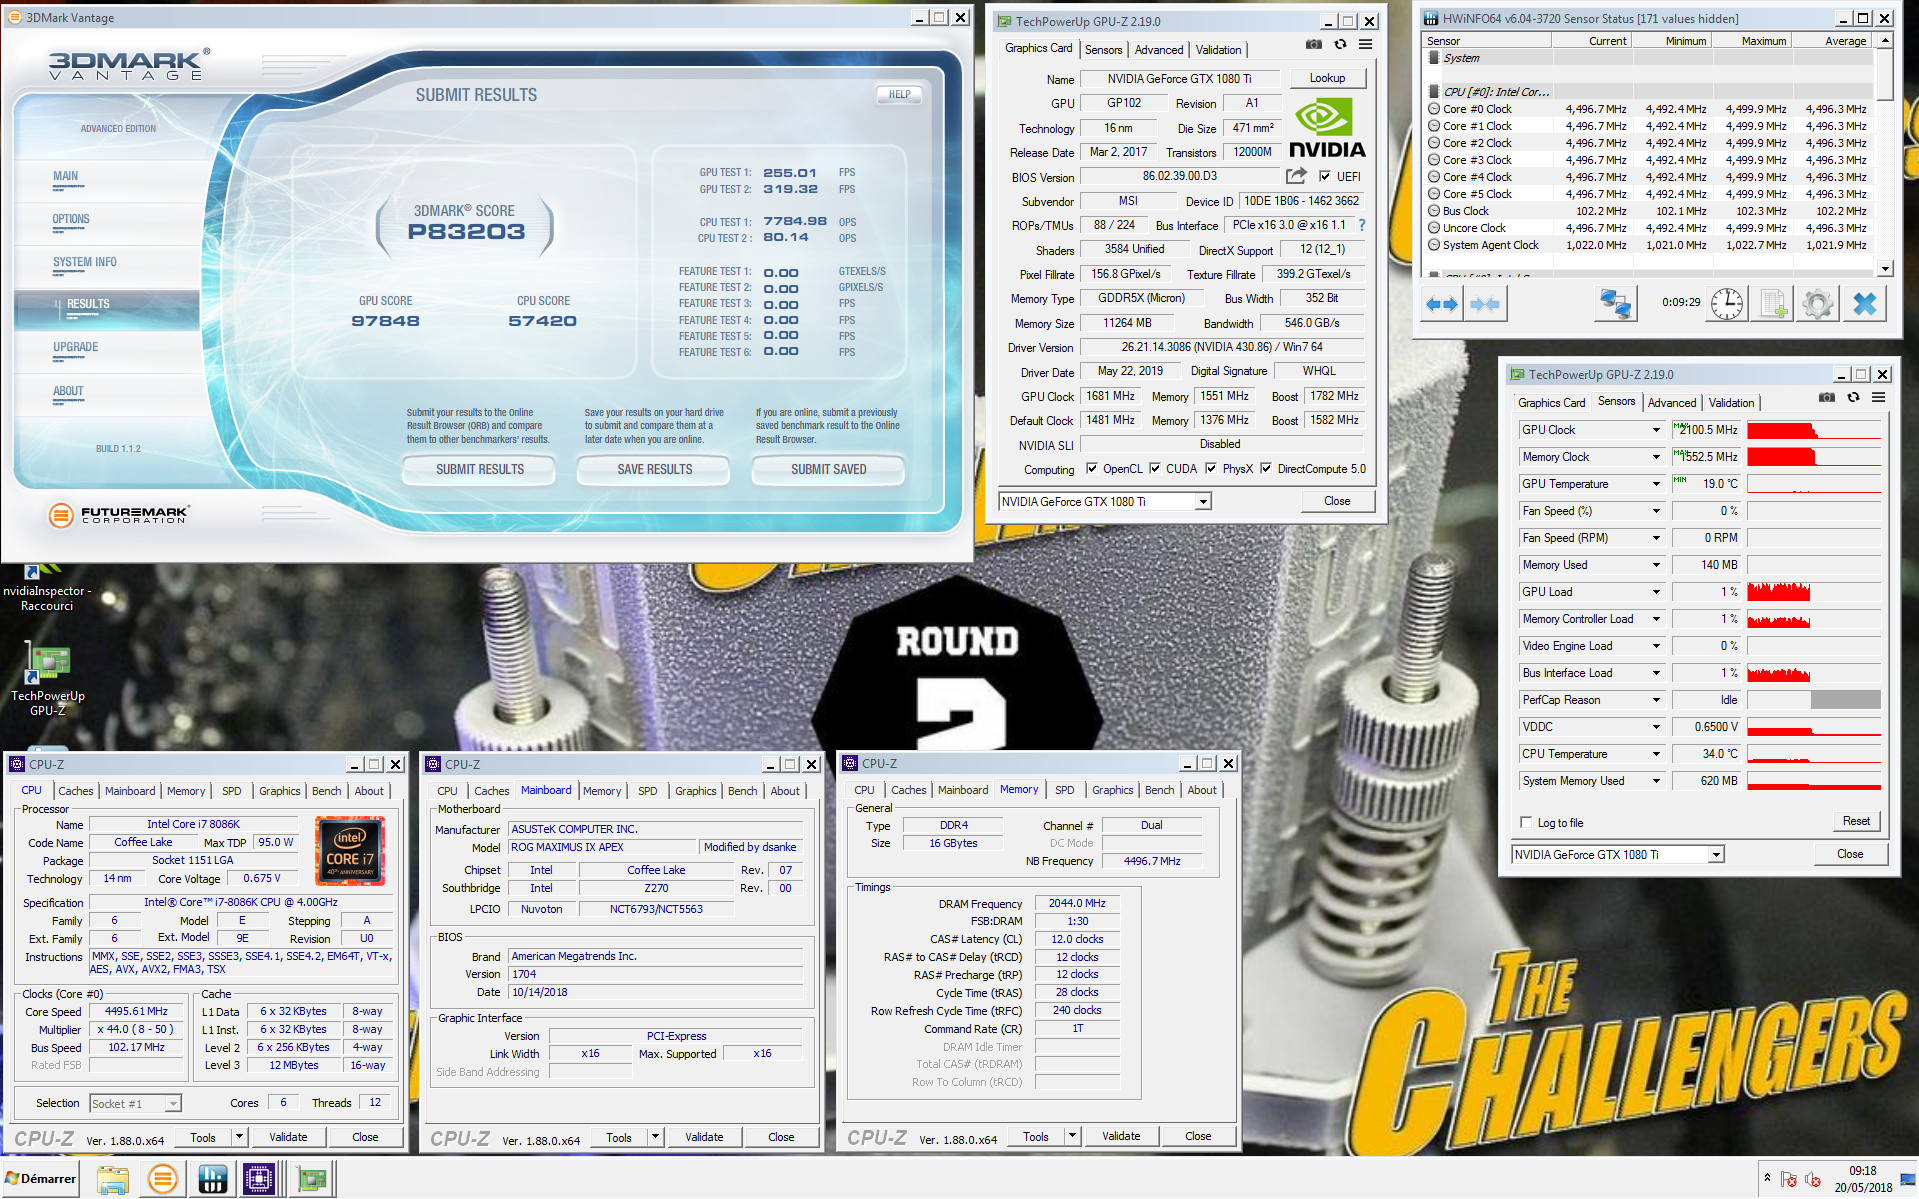Click HWiNFO log file add icon
Image resolution: width=1919 pixels, height=1199 pixels.
tap(1773, 304)
